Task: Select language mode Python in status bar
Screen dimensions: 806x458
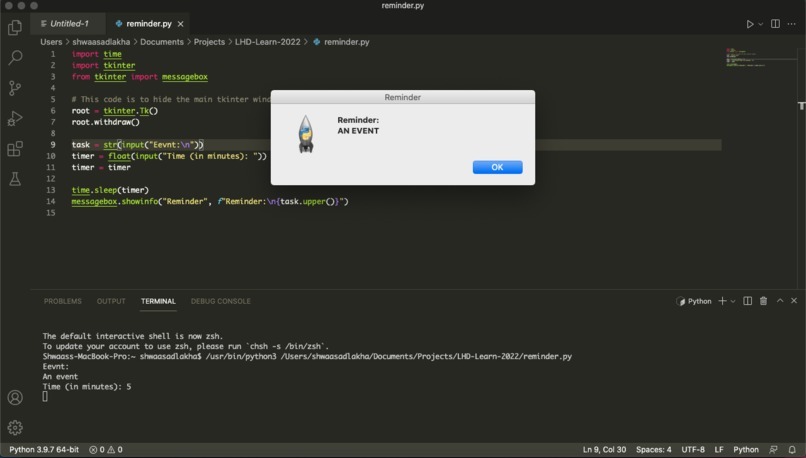Action: pos(746,450)
